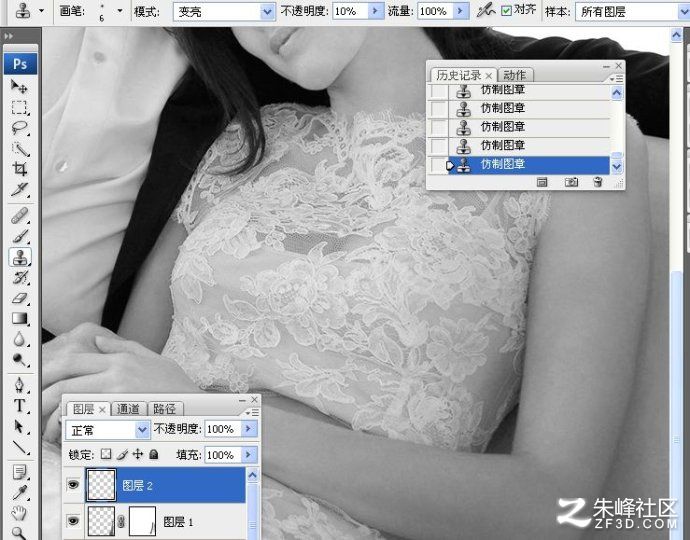The image size is (690, 540).
Task: Open the 样本 dropdown showing 所有图层
Action: coord(683,12)
